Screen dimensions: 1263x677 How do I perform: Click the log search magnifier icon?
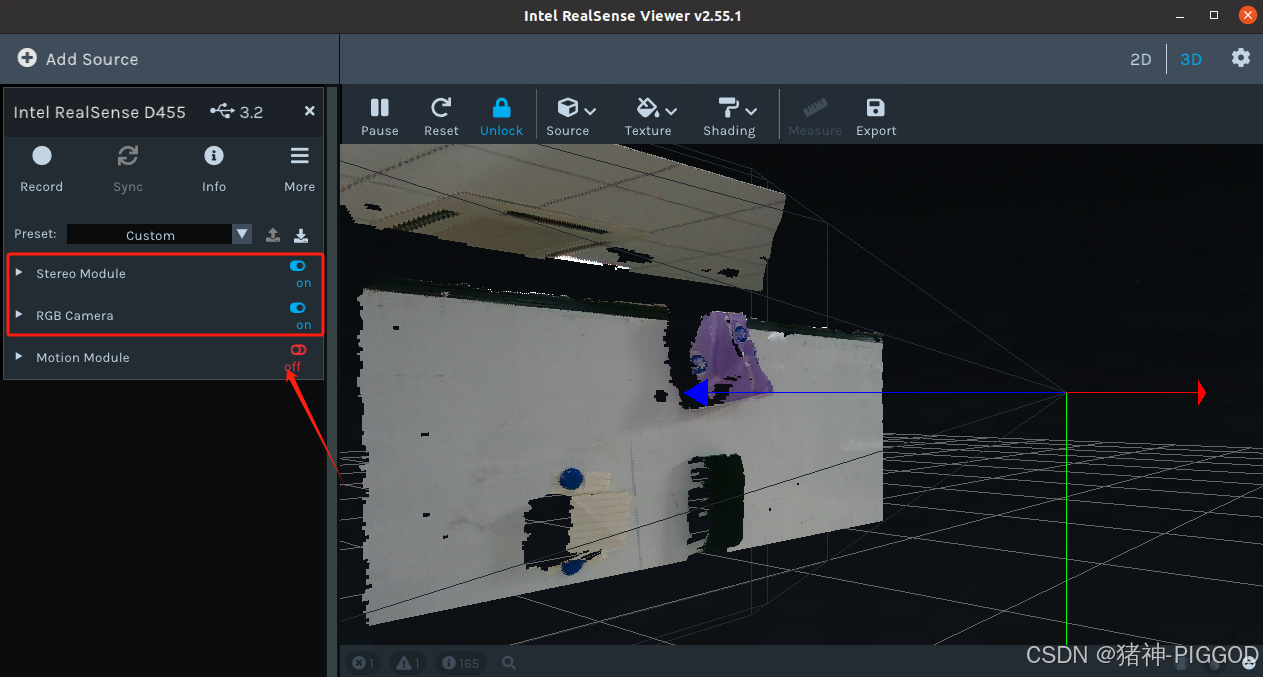click(509, 663)
